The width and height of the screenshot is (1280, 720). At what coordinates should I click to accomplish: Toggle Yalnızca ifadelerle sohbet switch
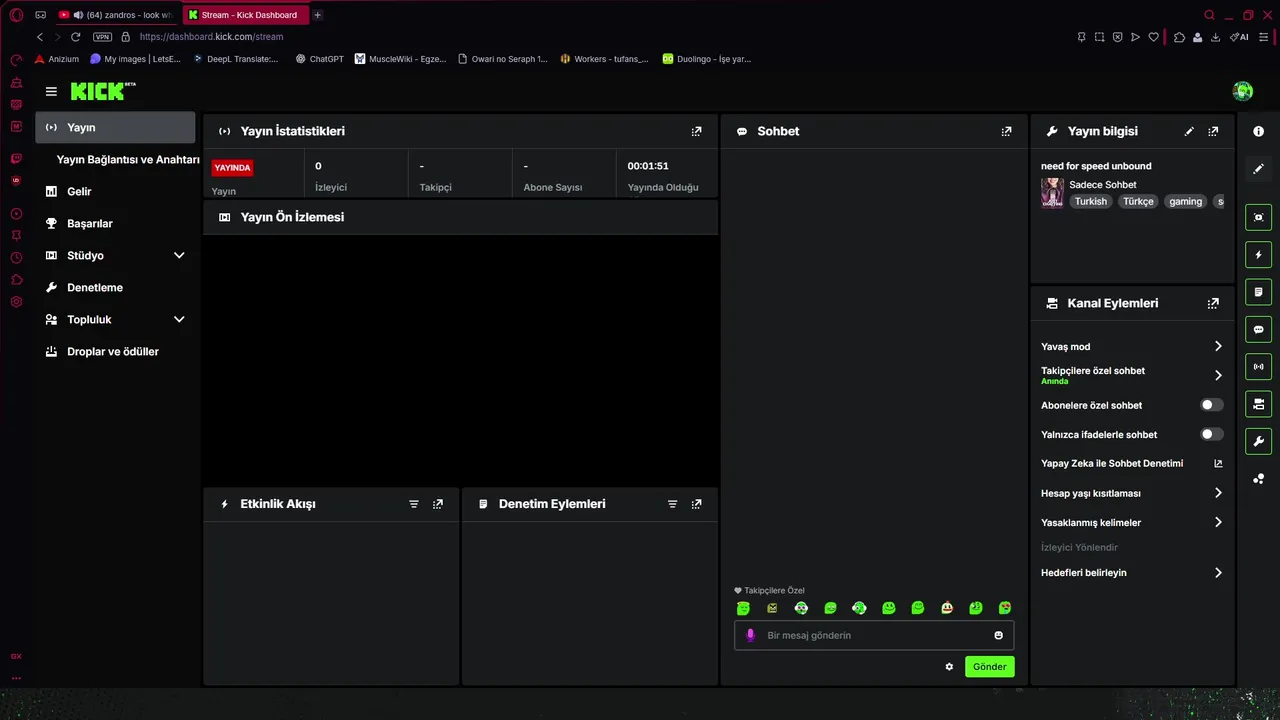1212,434
